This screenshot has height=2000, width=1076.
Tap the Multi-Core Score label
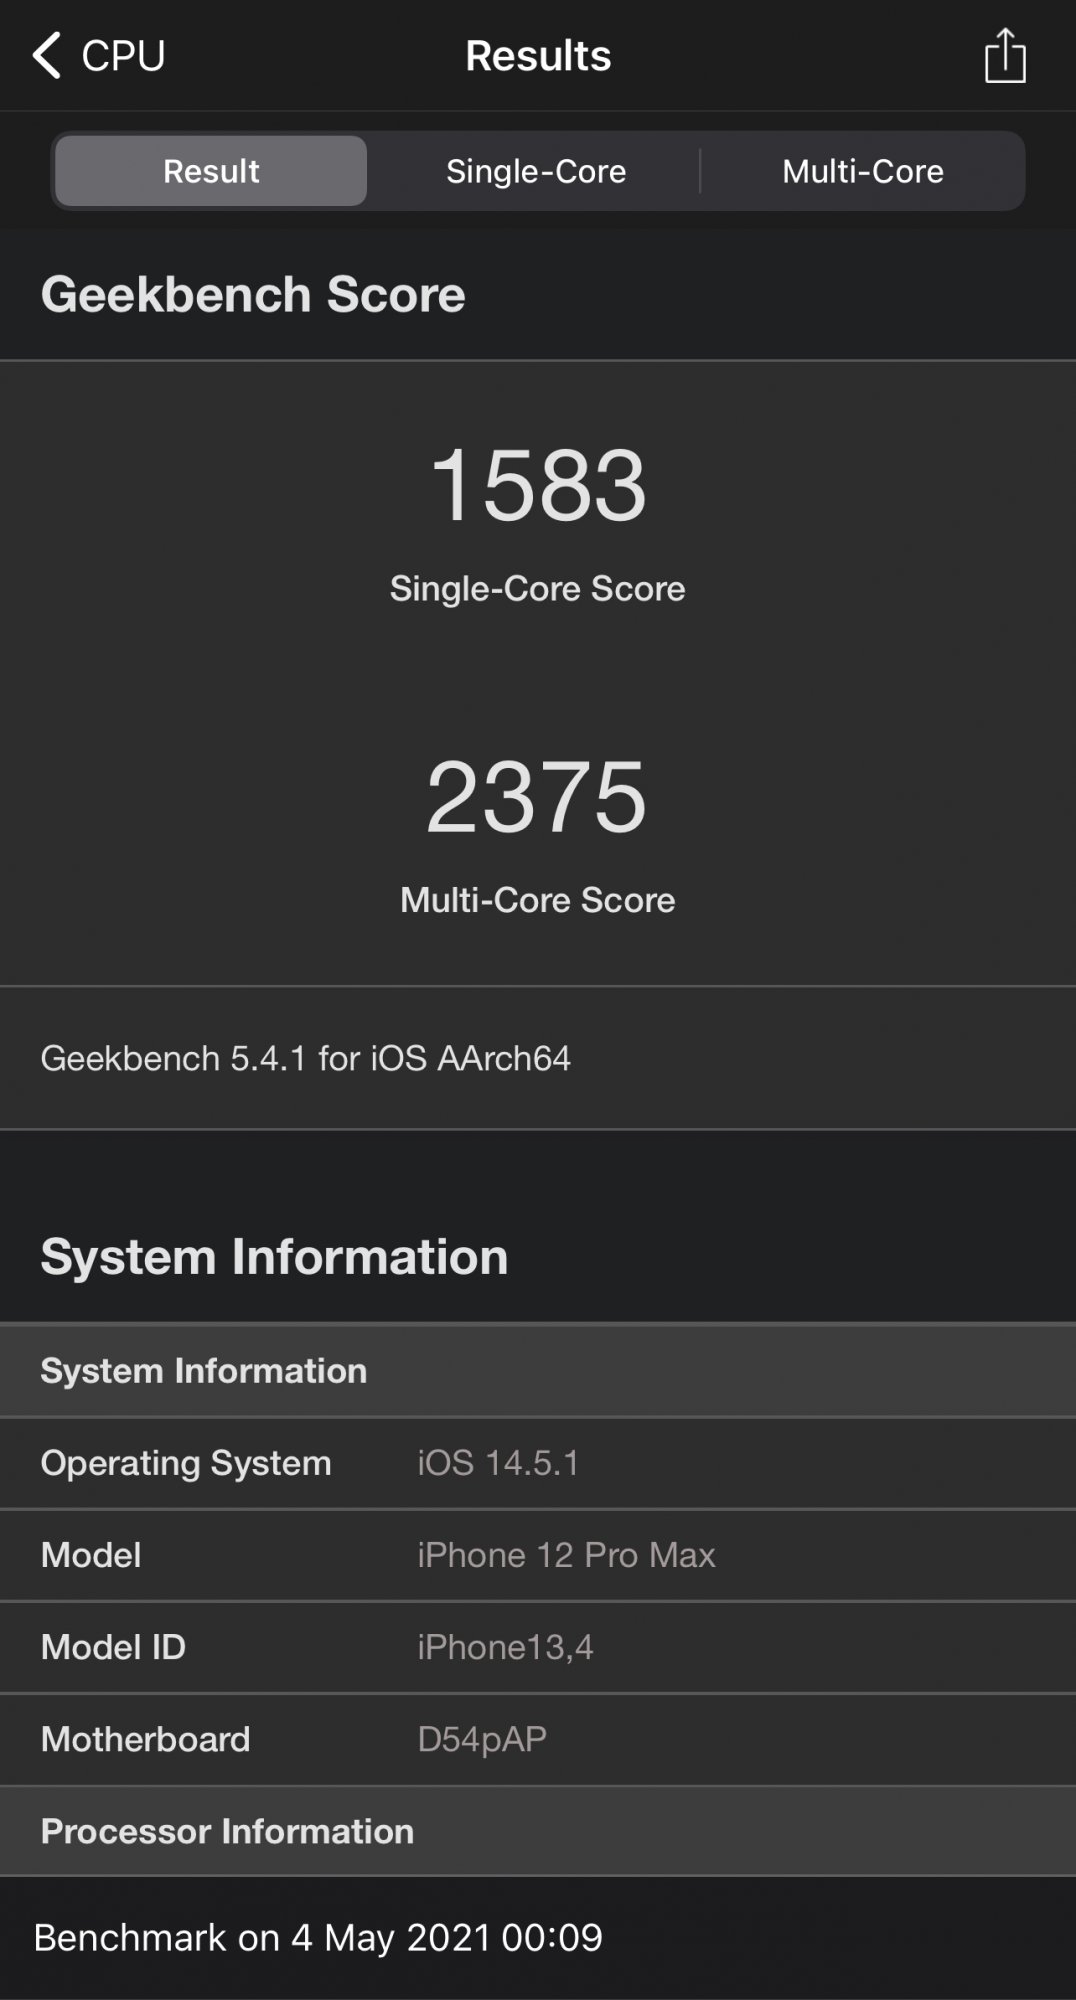click(x=538, y=900)
